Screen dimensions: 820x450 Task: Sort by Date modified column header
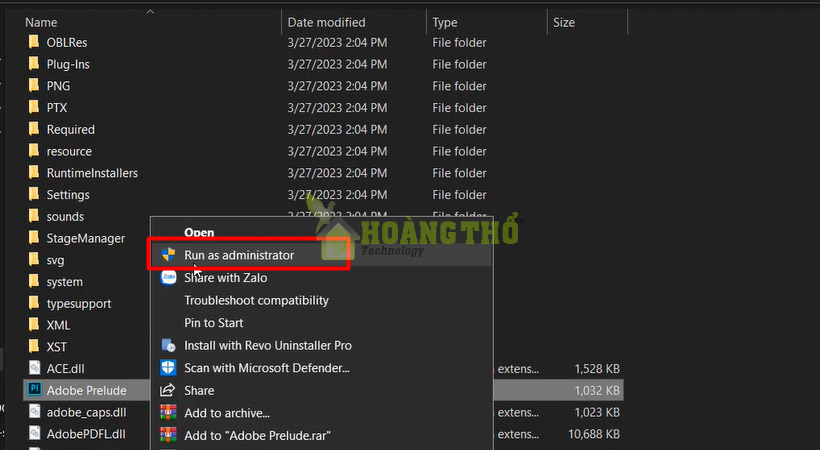click(x=326, y=22)
